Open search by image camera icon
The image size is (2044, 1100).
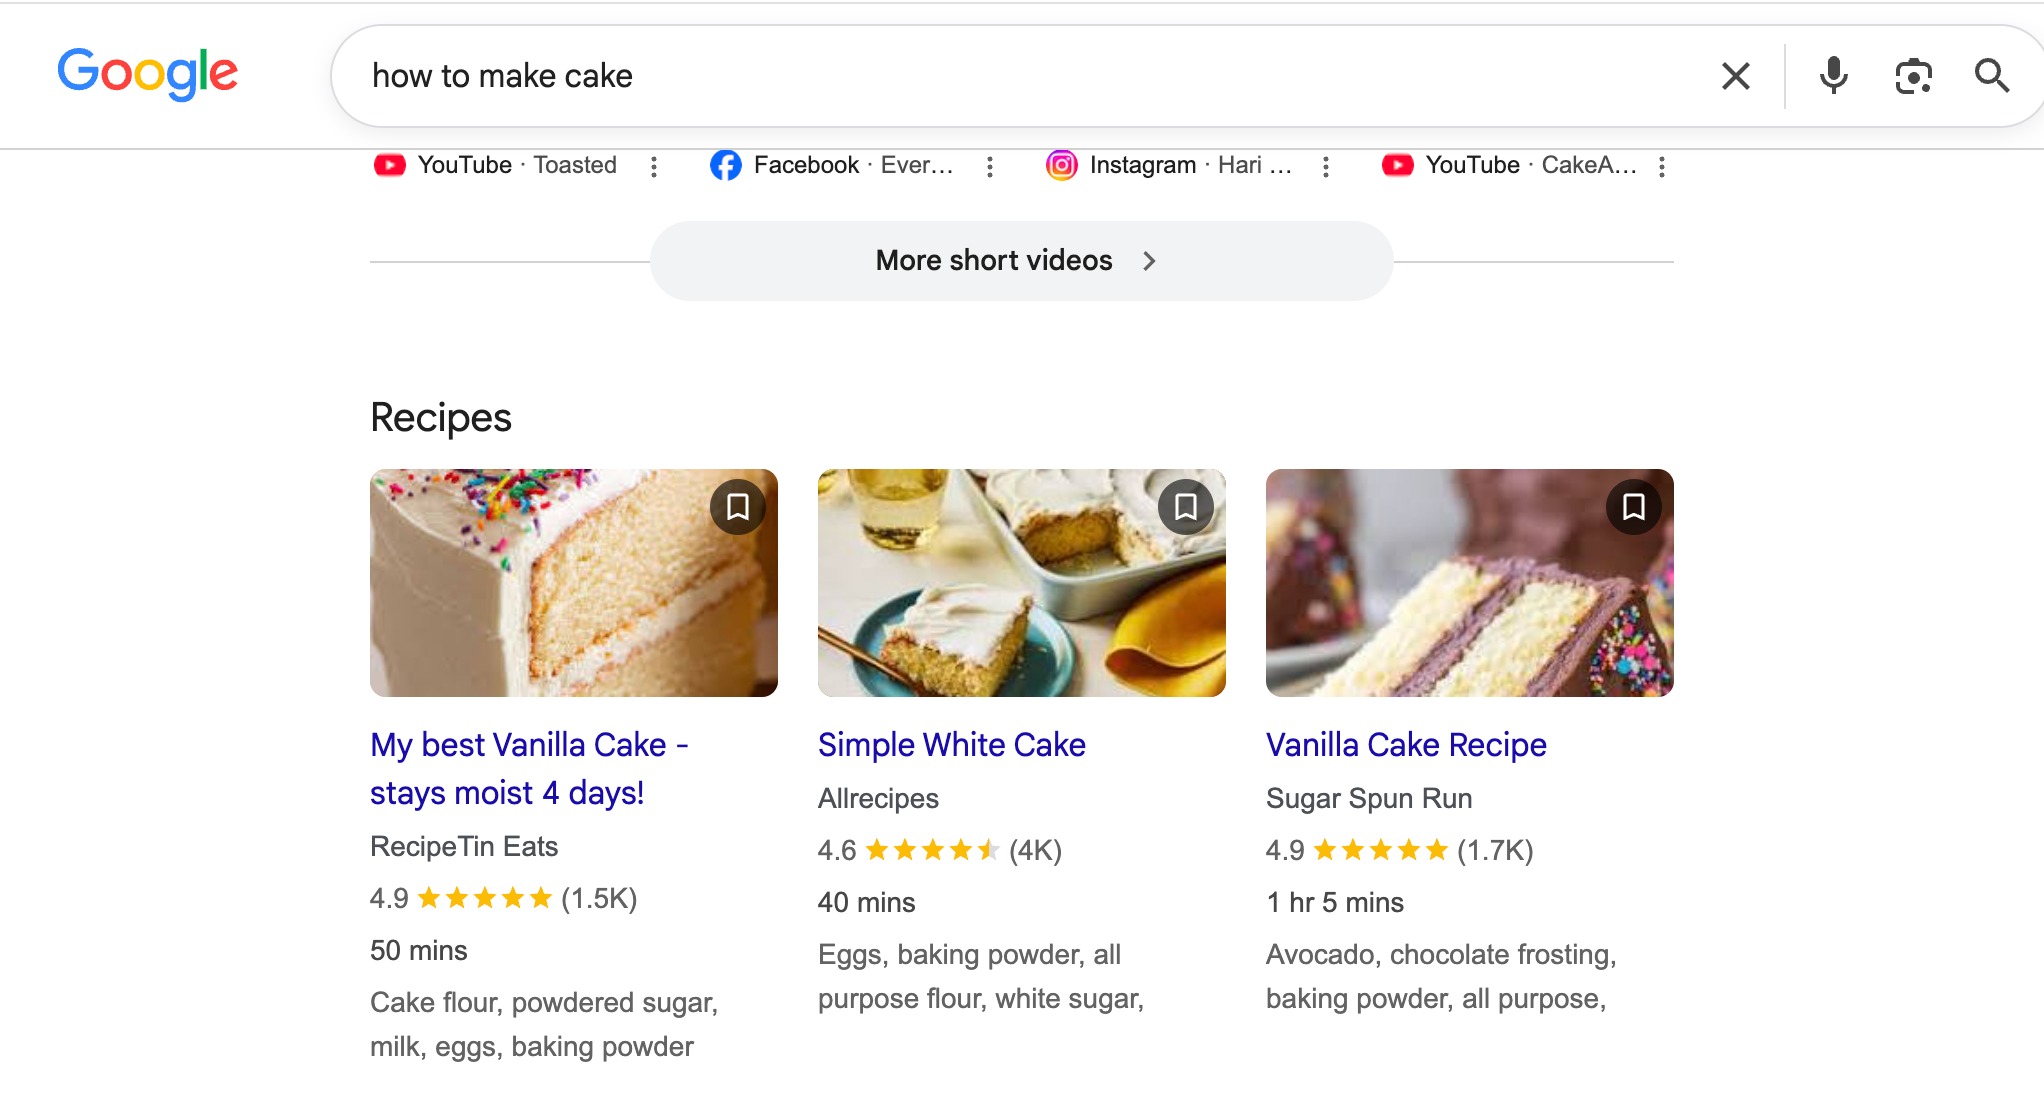(x=1913, y=76)
